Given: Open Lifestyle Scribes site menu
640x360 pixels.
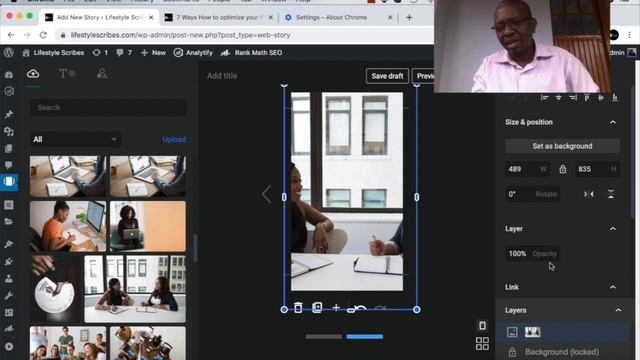Looking at the screenshot, I should [x=53, y=53].
